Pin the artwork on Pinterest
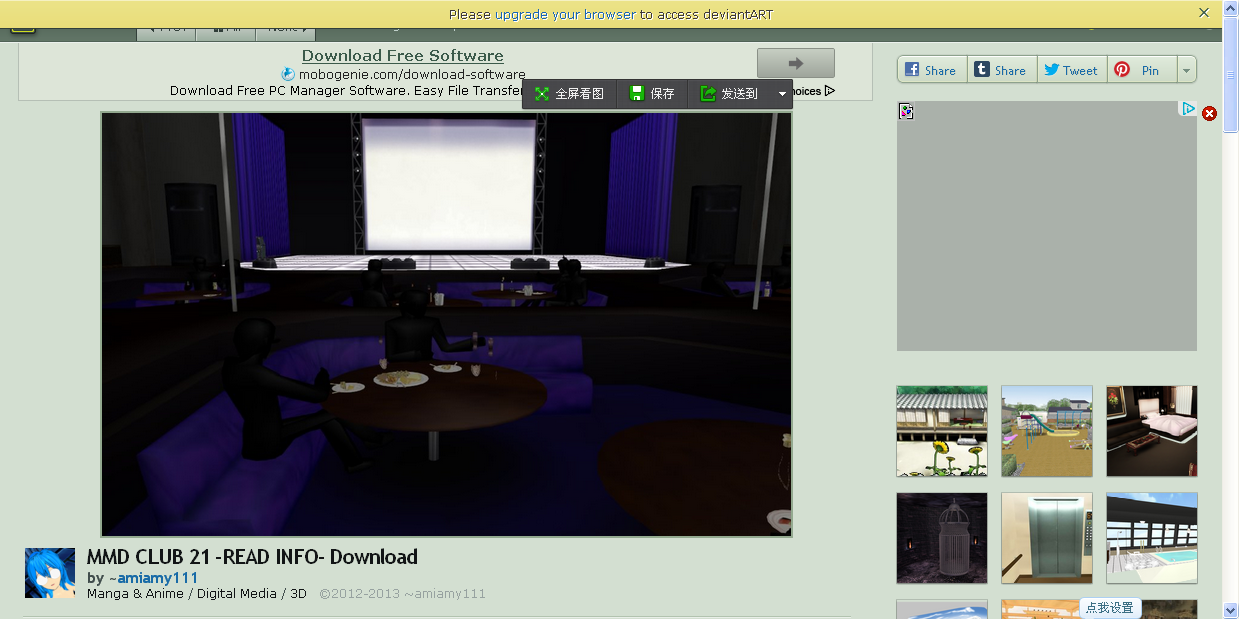This screenshot has width=1239, height=619. (x=1141, y=70)
